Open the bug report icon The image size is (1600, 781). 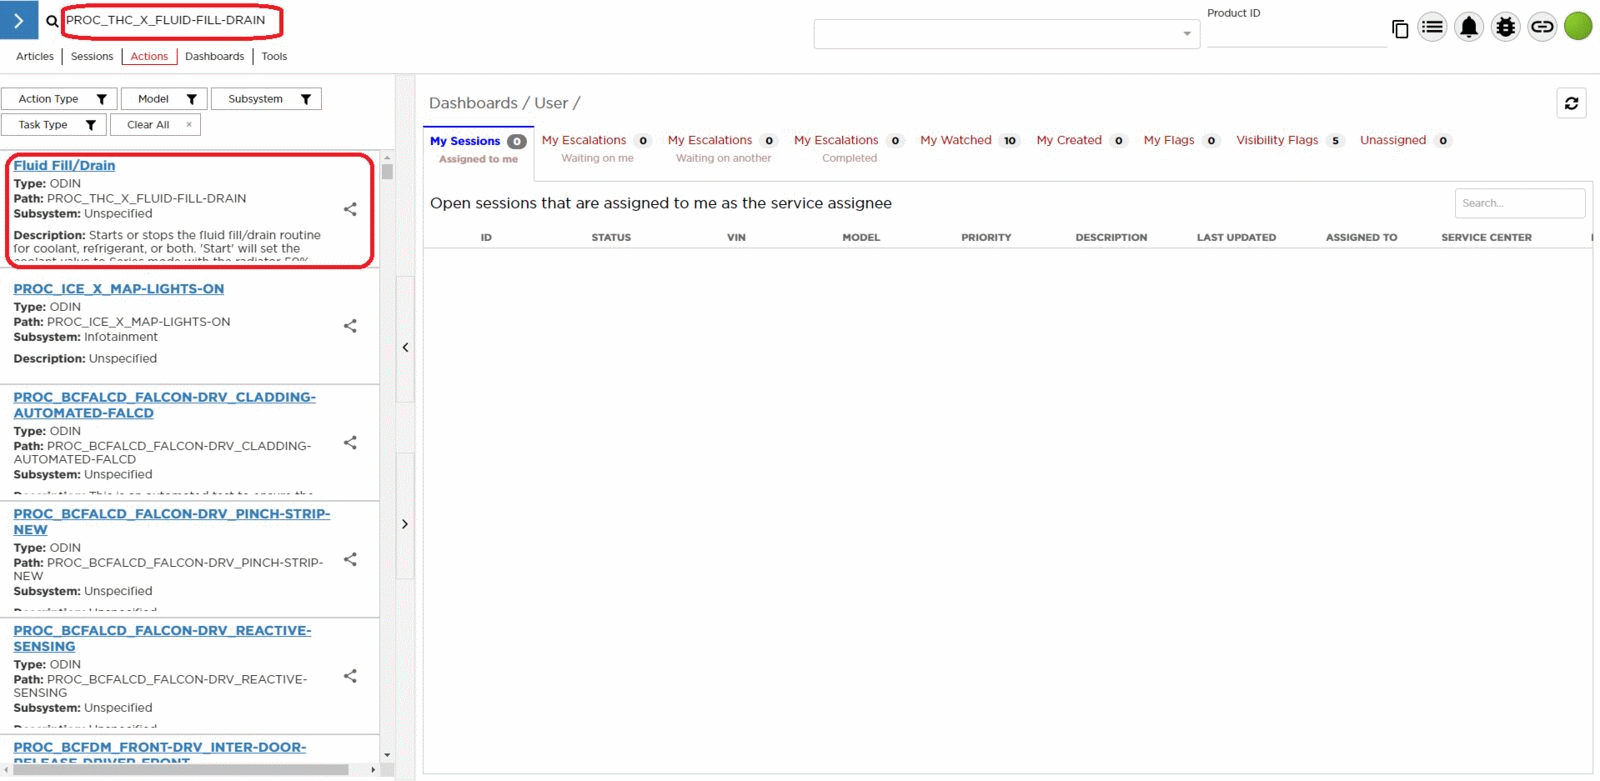[1505, 27]
